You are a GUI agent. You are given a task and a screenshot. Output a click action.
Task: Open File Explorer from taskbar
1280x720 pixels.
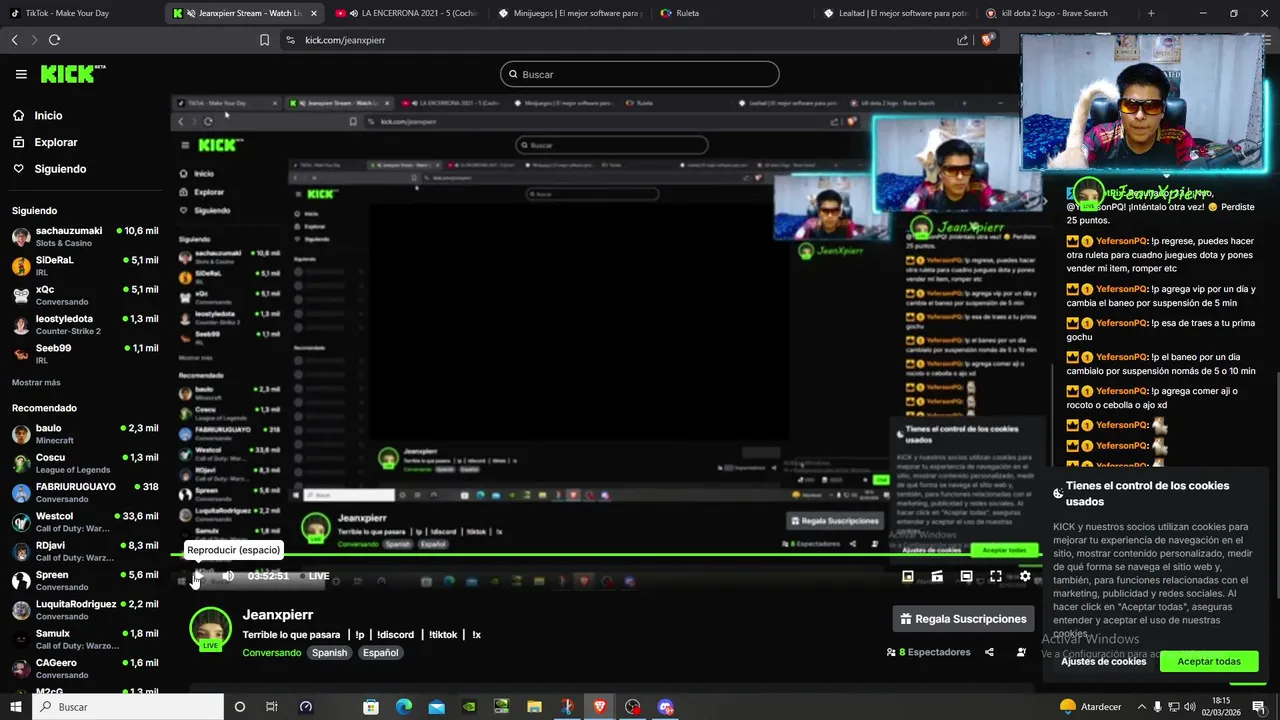(x=534, y=707)
